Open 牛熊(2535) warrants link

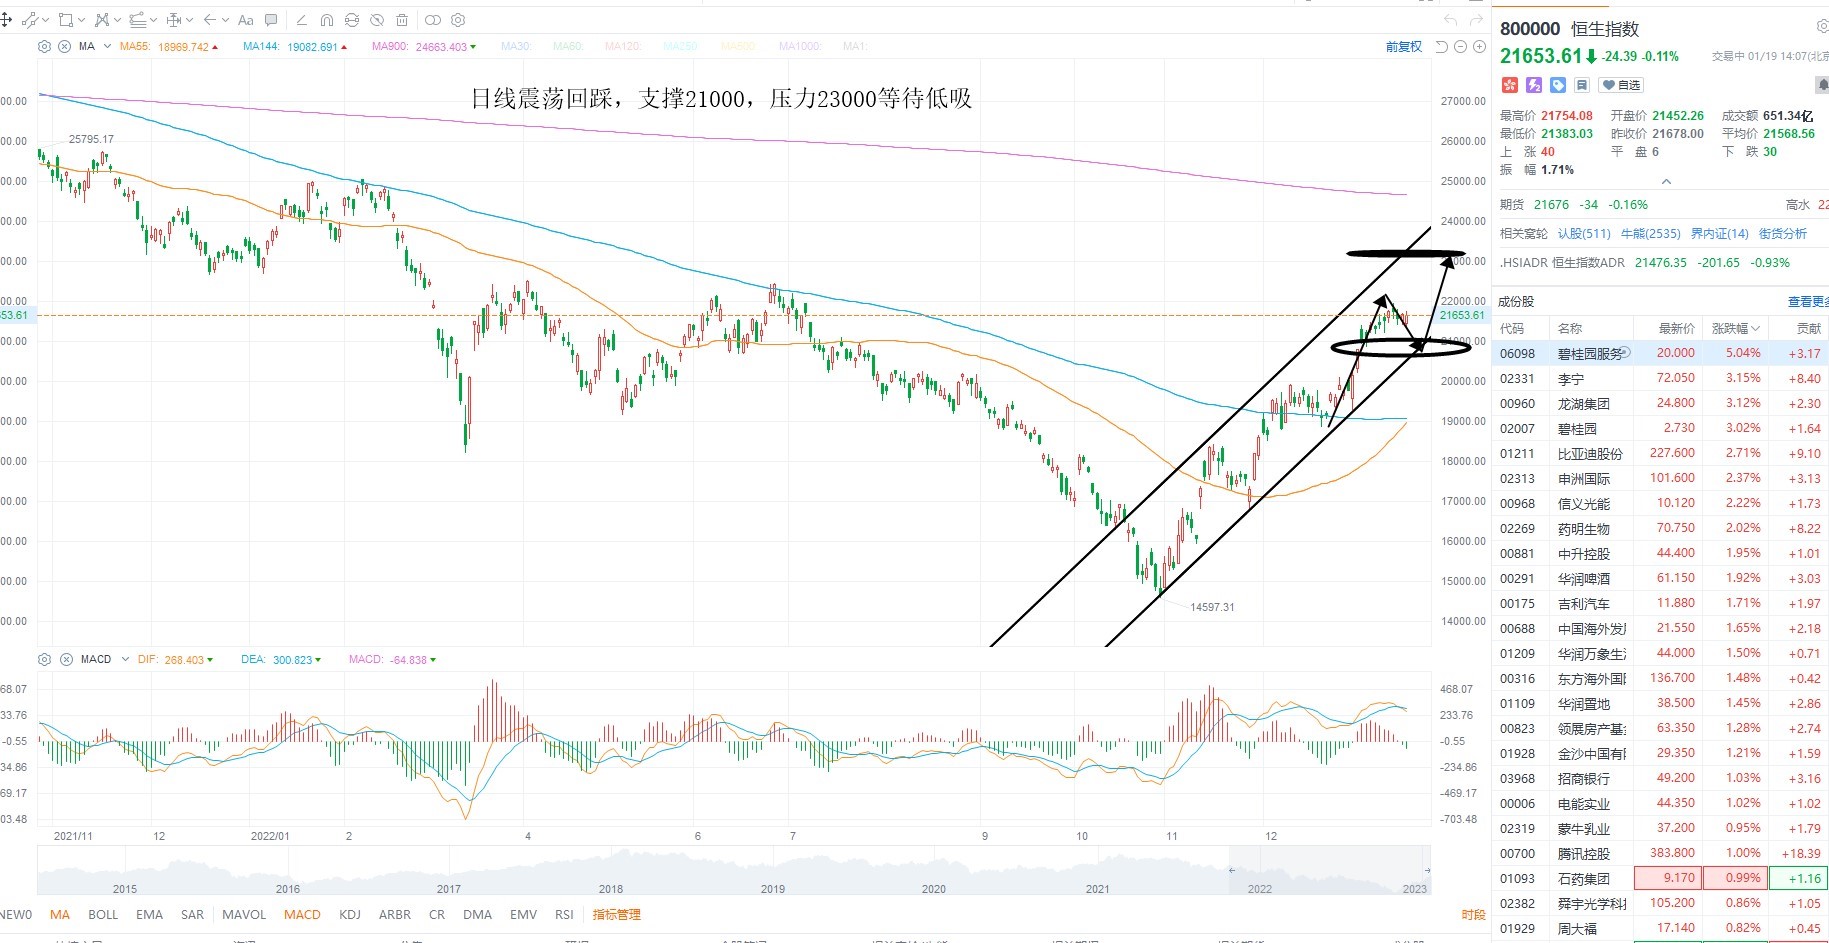1650,234
